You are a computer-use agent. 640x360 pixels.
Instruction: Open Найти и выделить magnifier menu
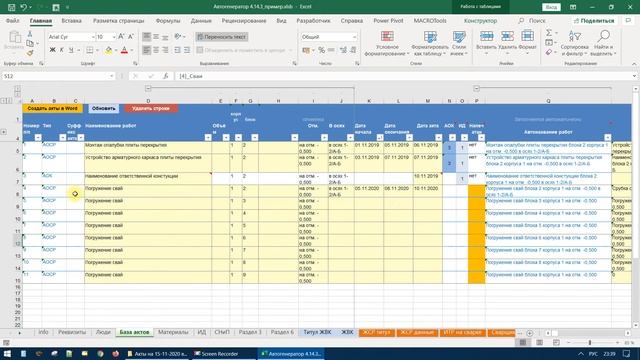point(603,43)
